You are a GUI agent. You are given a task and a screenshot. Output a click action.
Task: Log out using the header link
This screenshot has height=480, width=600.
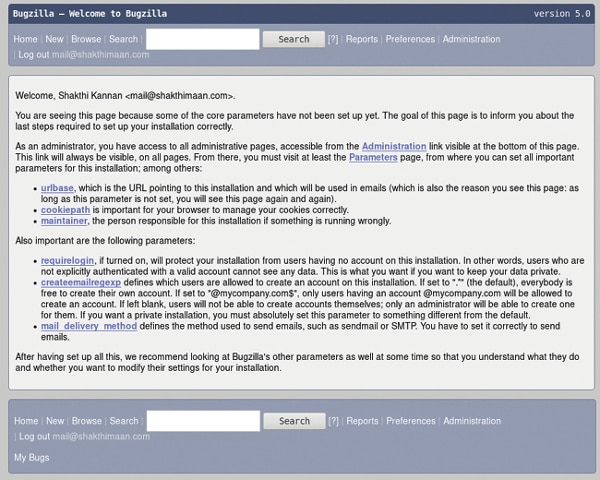(x=34, y=55)
